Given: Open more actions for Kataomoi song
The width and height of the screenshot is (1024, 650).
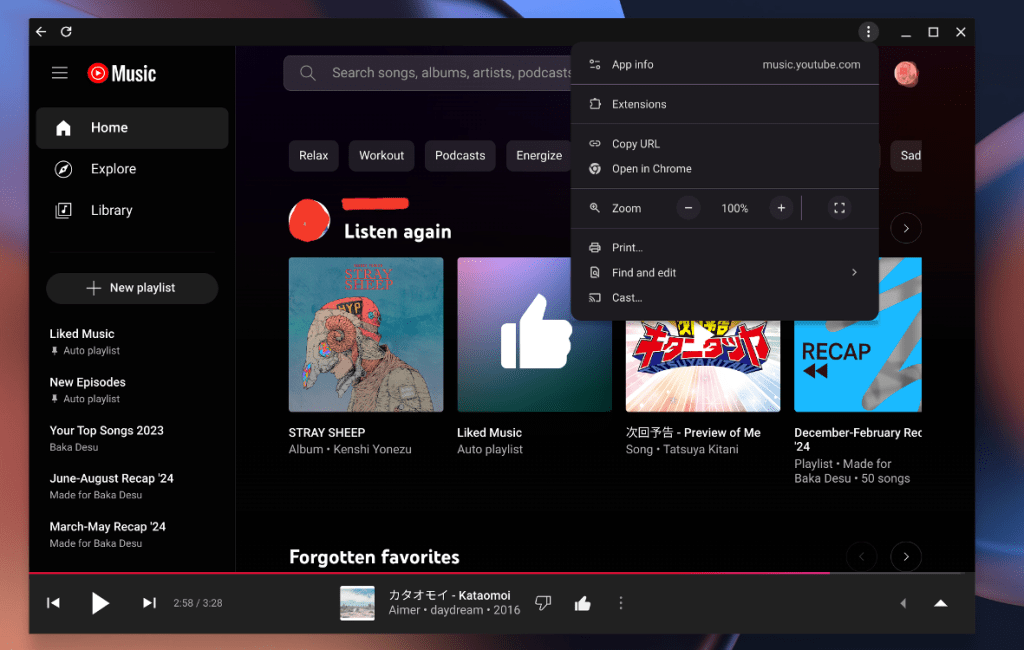Looking at the screenshot, I should click(x=620, y=603).
